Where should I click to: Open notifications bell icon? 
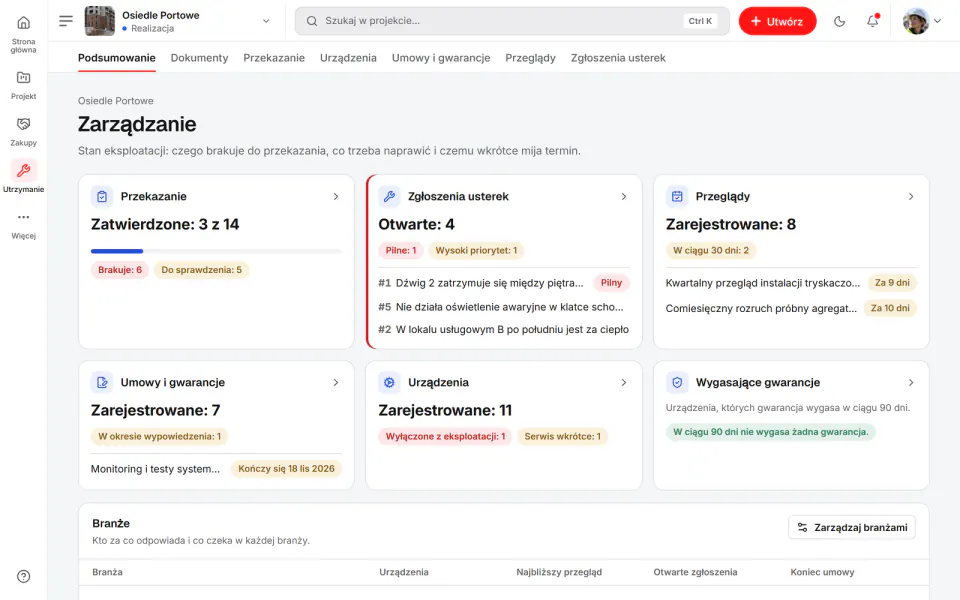coord(872,21)
